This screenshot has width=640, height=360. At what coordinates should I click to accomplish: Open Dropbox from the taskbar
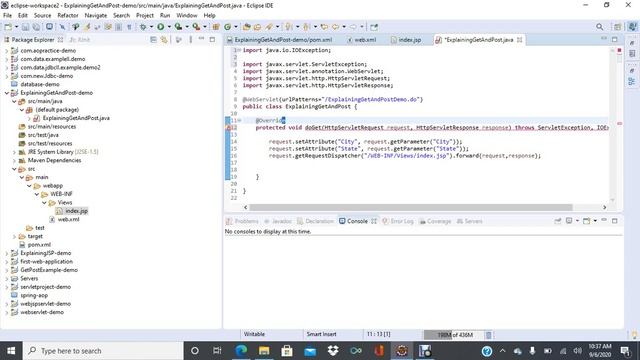(x=333, y=351)
